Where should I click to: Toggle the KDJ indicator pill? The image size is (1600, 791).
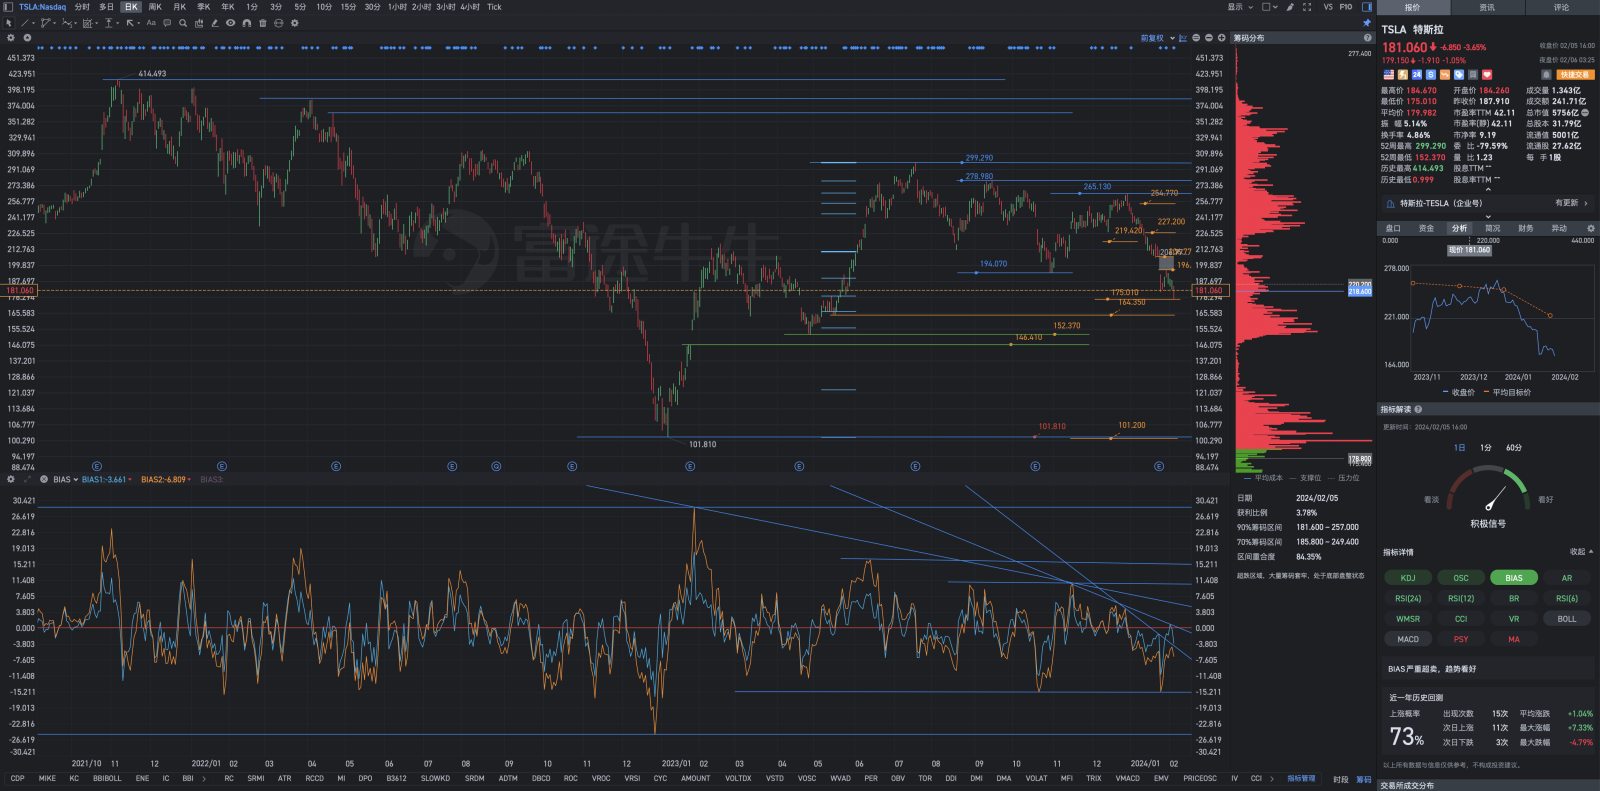click(x=1408, y=578)
